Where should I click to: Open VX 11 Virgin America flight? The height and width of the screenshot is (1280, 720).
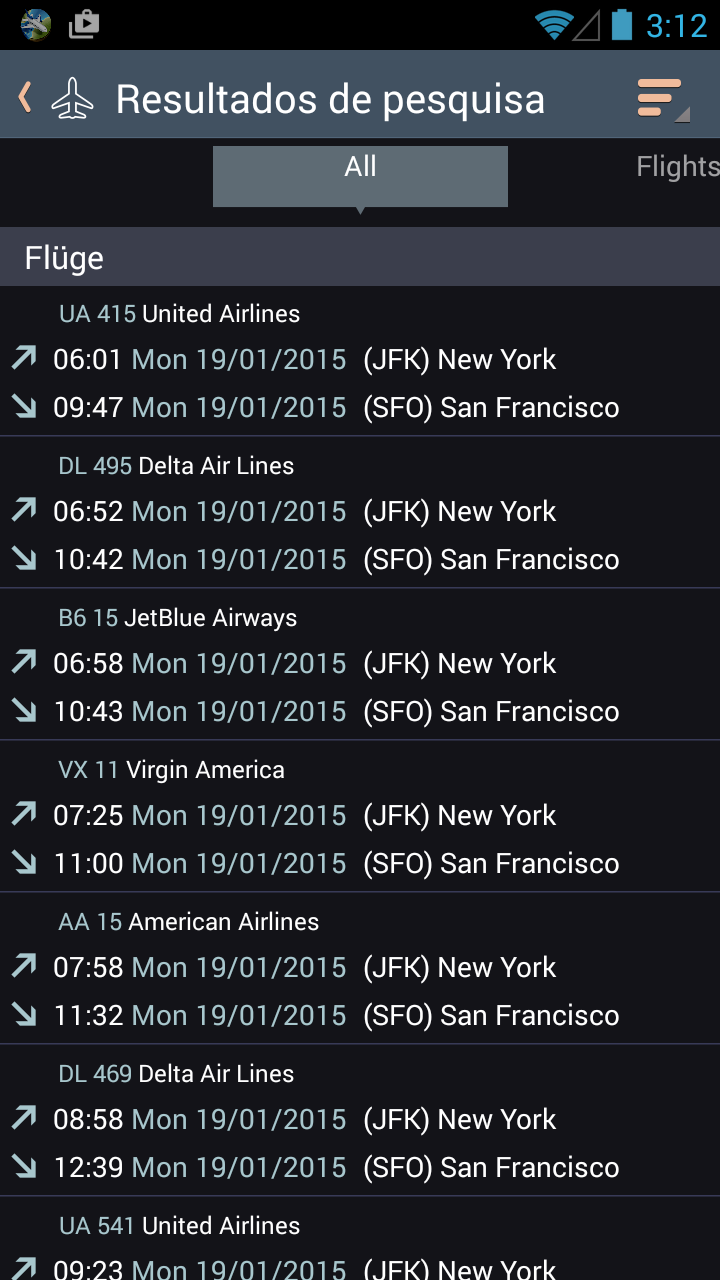coord(360,817)
